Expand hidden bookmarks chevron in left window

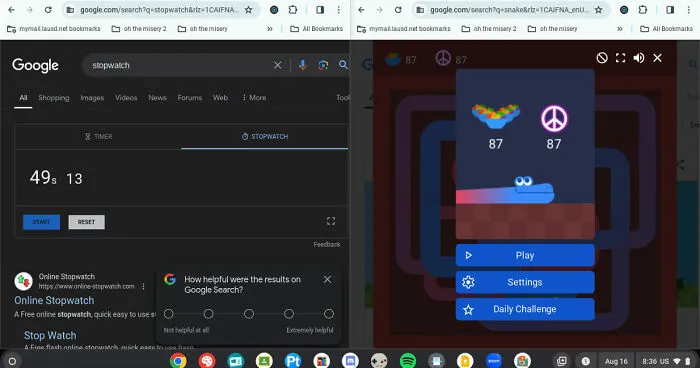pyautogui.click(x=270, y=29)
